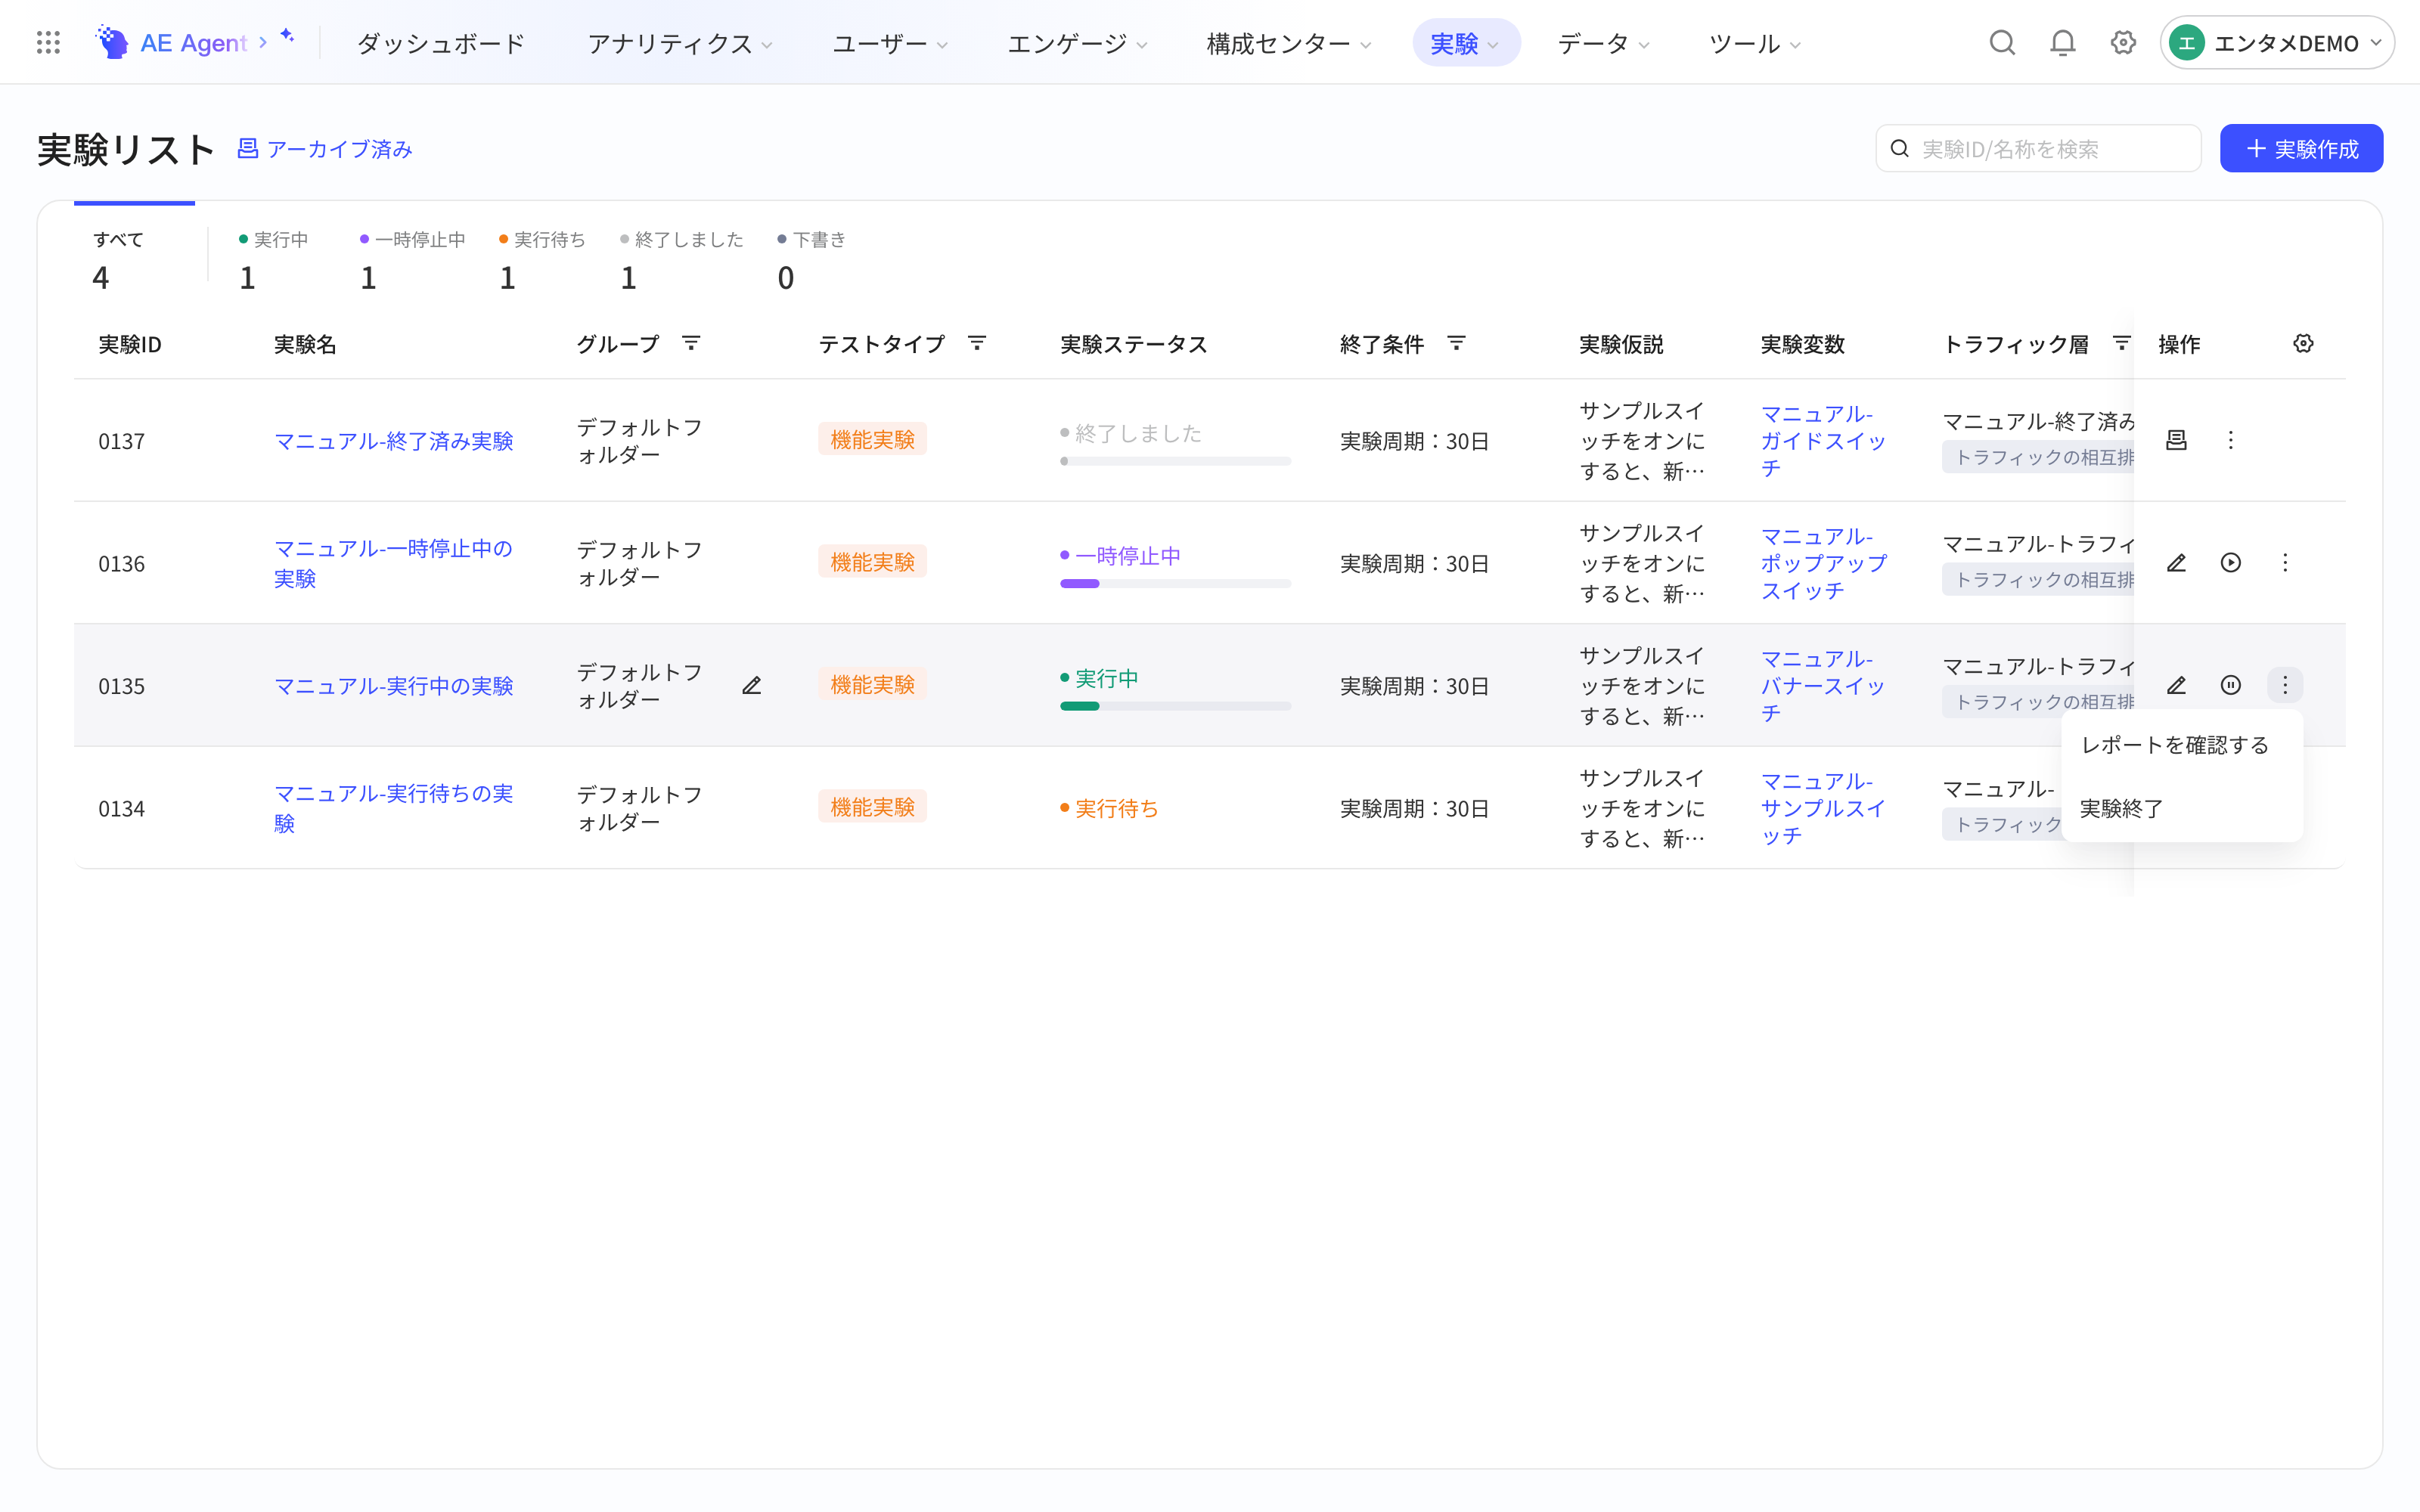
Task: Click archive icon for experiment 0137
Action: 2176,440
